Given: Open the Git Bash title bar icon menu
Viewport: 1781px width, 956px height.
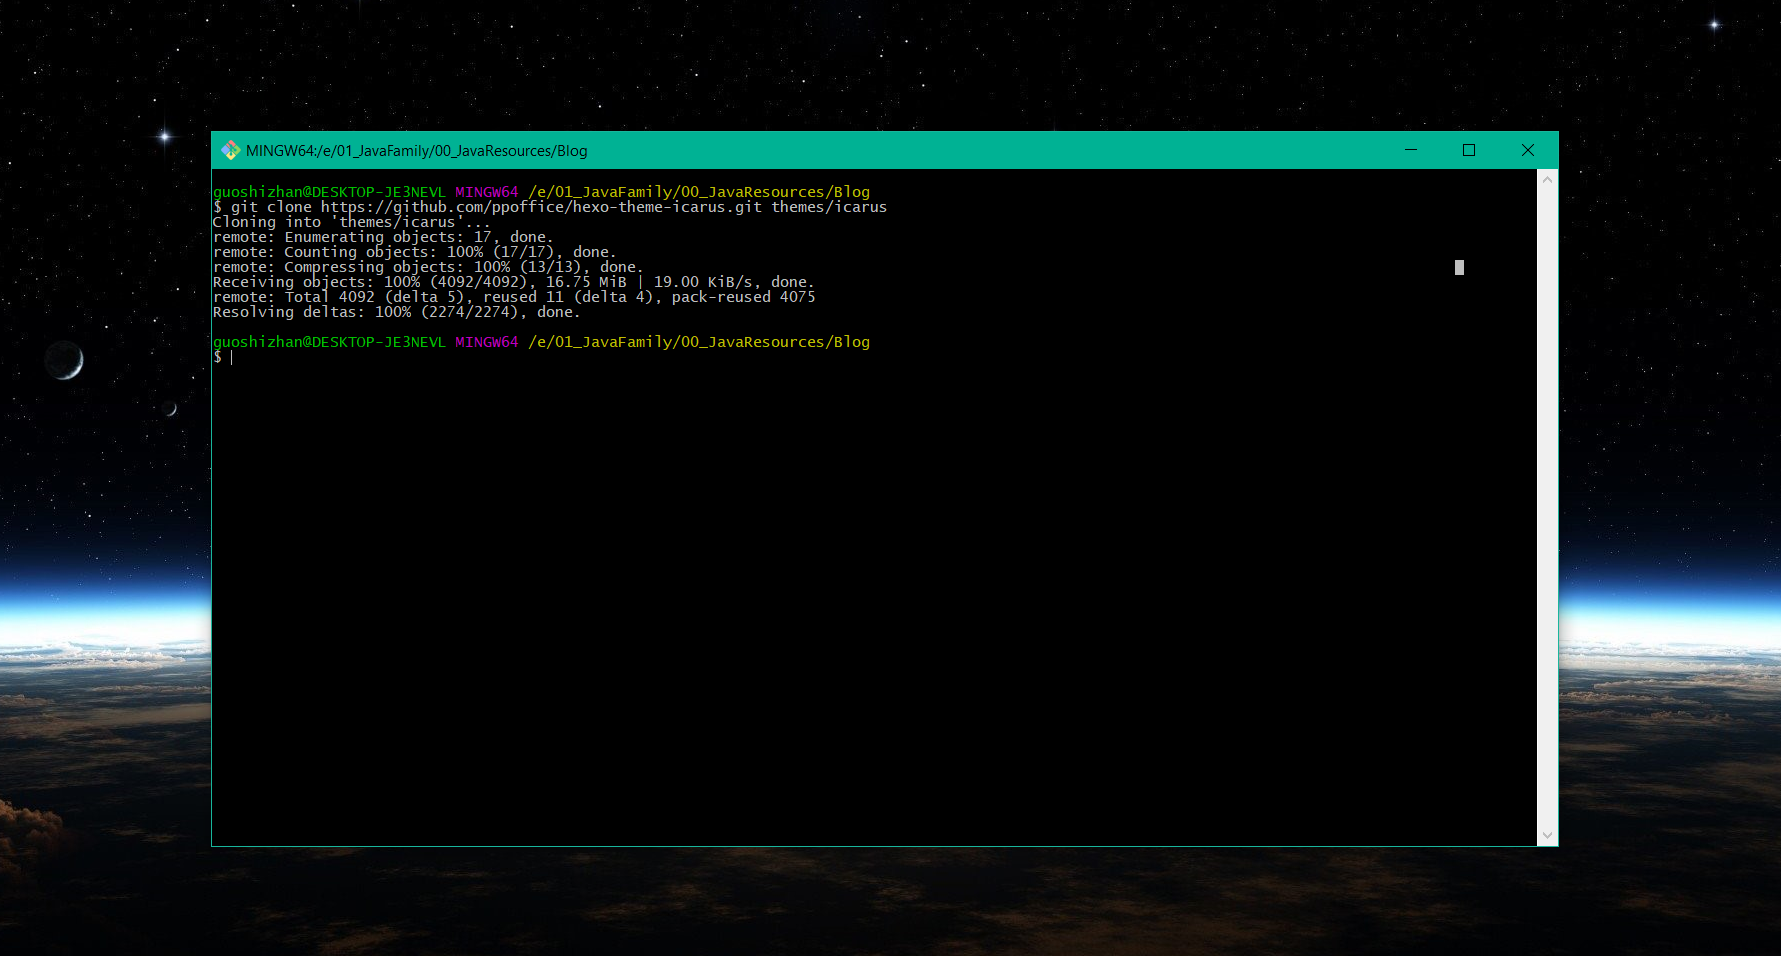Looking at the screenshot, I should (231, 150).
